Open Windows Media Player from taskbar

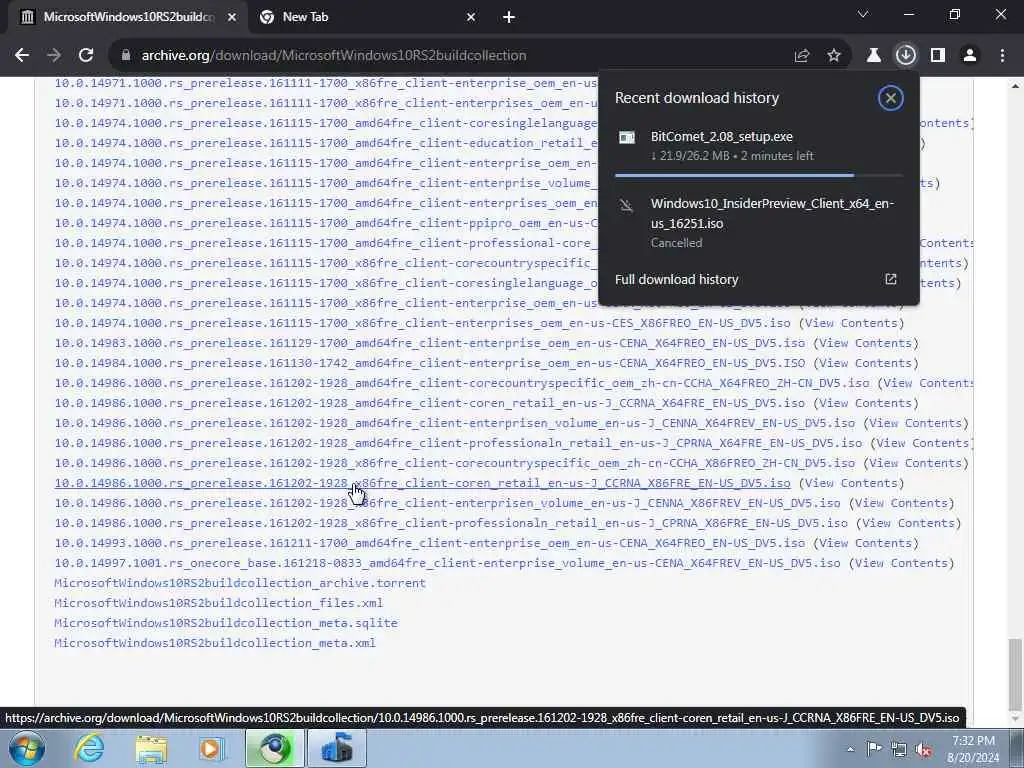pyautogui.click(x=212, y=748)
